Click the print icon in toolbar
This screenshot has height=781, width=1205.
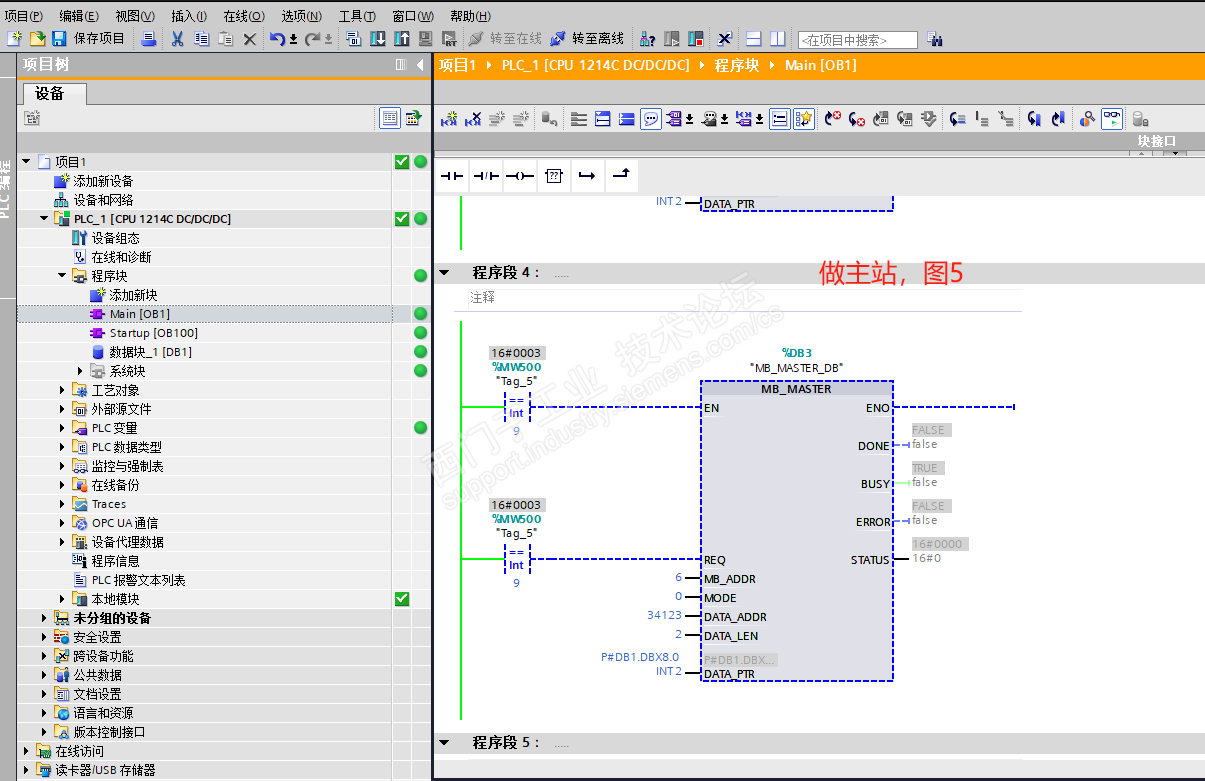tap(148, 39)
